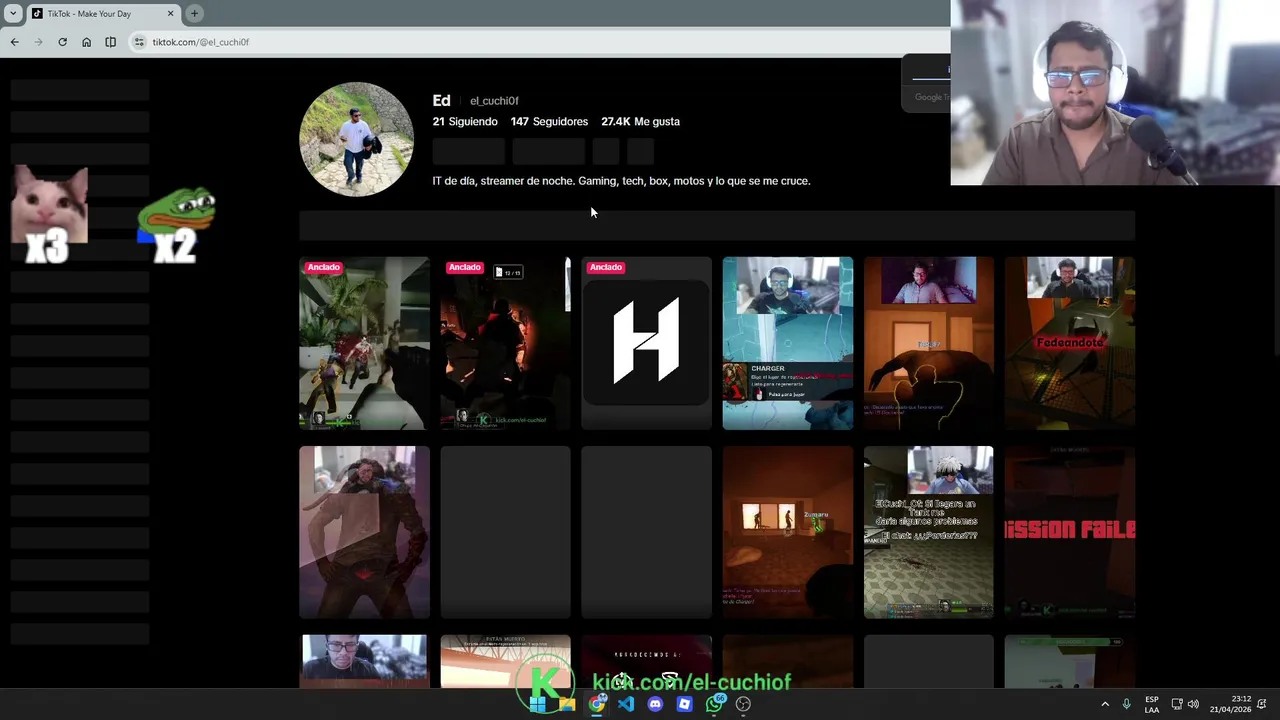Click the 12/13 carousel badge icon
Screen dimensions: 1280x720
point(508,272)
